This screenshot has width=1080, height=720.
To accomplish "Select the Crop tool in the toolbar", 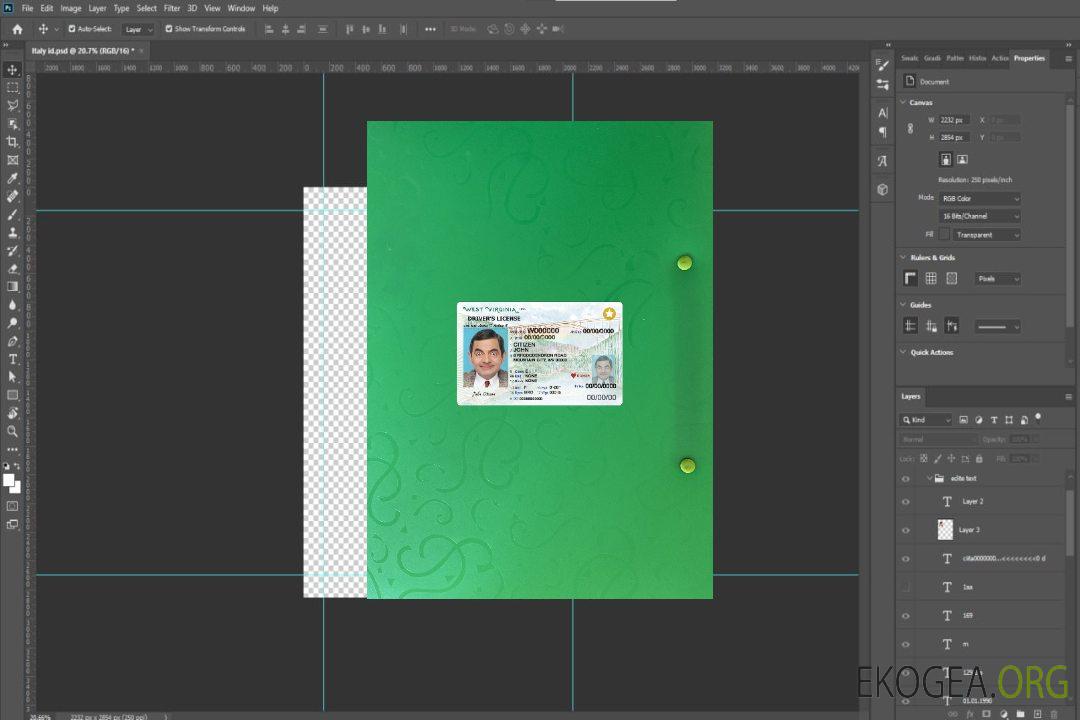I will click(x=13, y=142).
